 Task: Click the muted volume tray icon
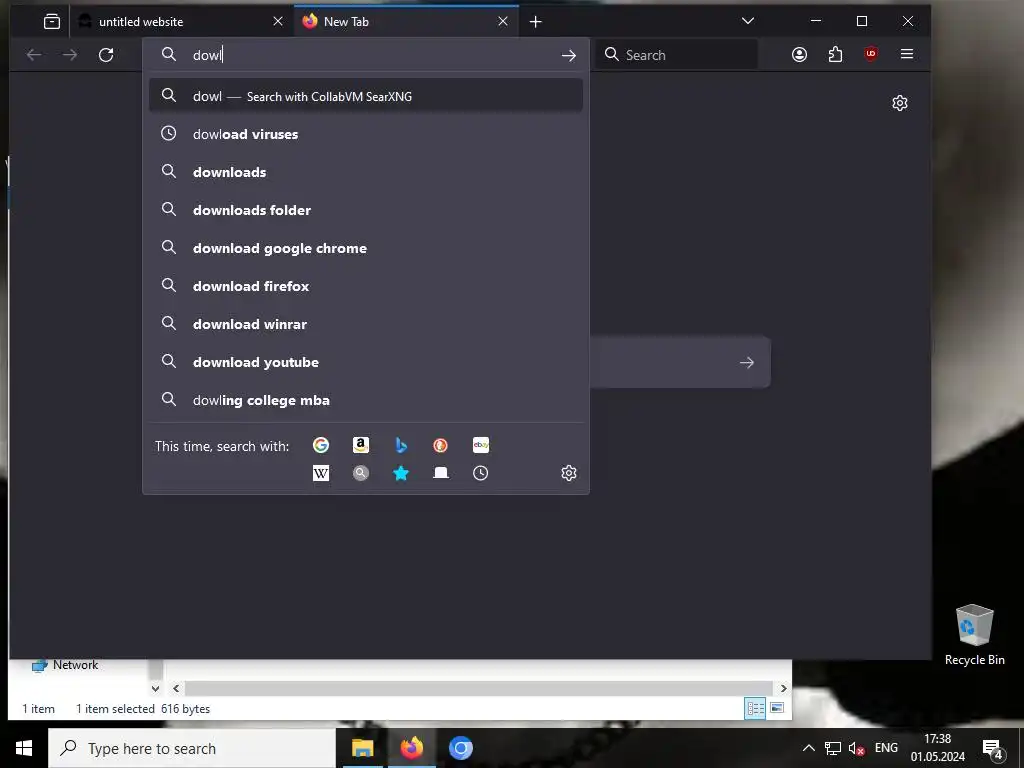(856, 748)
